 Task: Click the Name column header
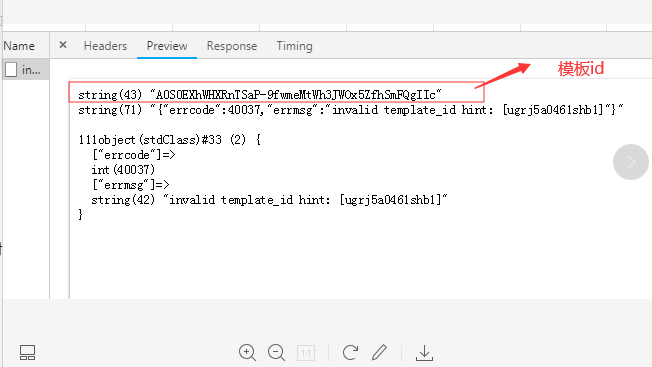[19, 46]
